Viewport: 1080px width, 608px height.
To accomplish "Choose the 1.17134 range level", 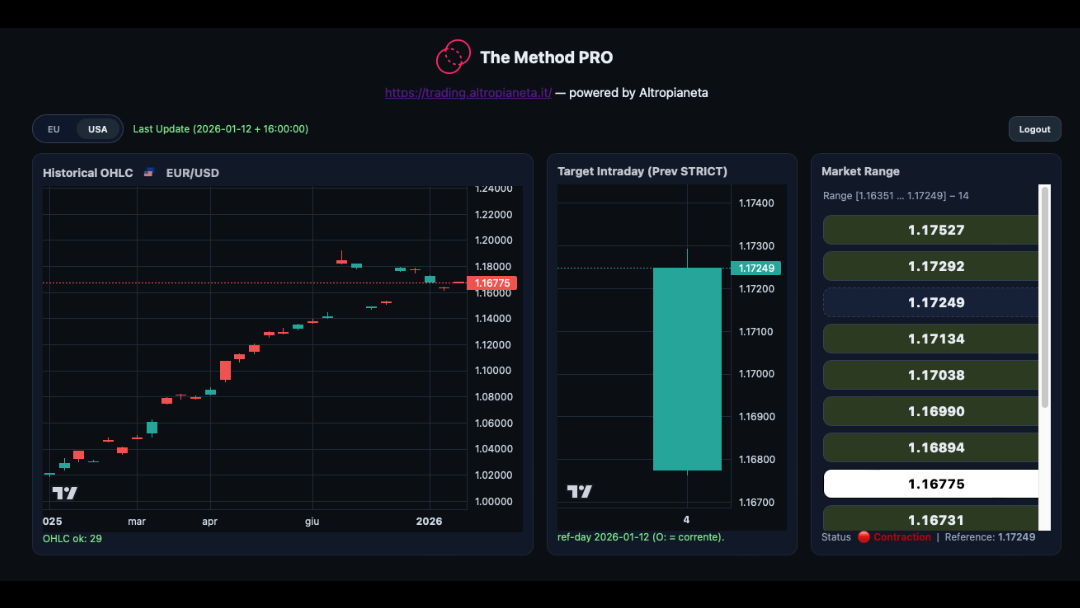I will point(930,339).
